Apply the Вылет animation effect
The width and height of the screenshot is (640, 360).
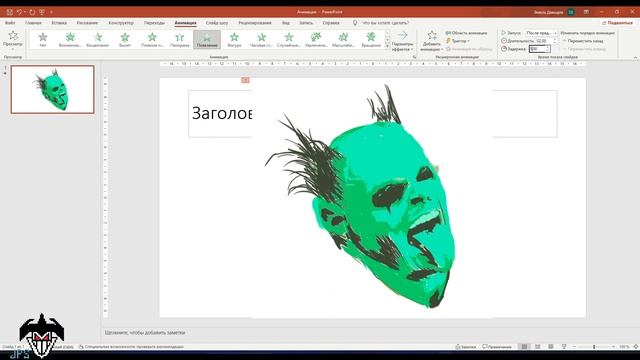(x=125, y=40)
